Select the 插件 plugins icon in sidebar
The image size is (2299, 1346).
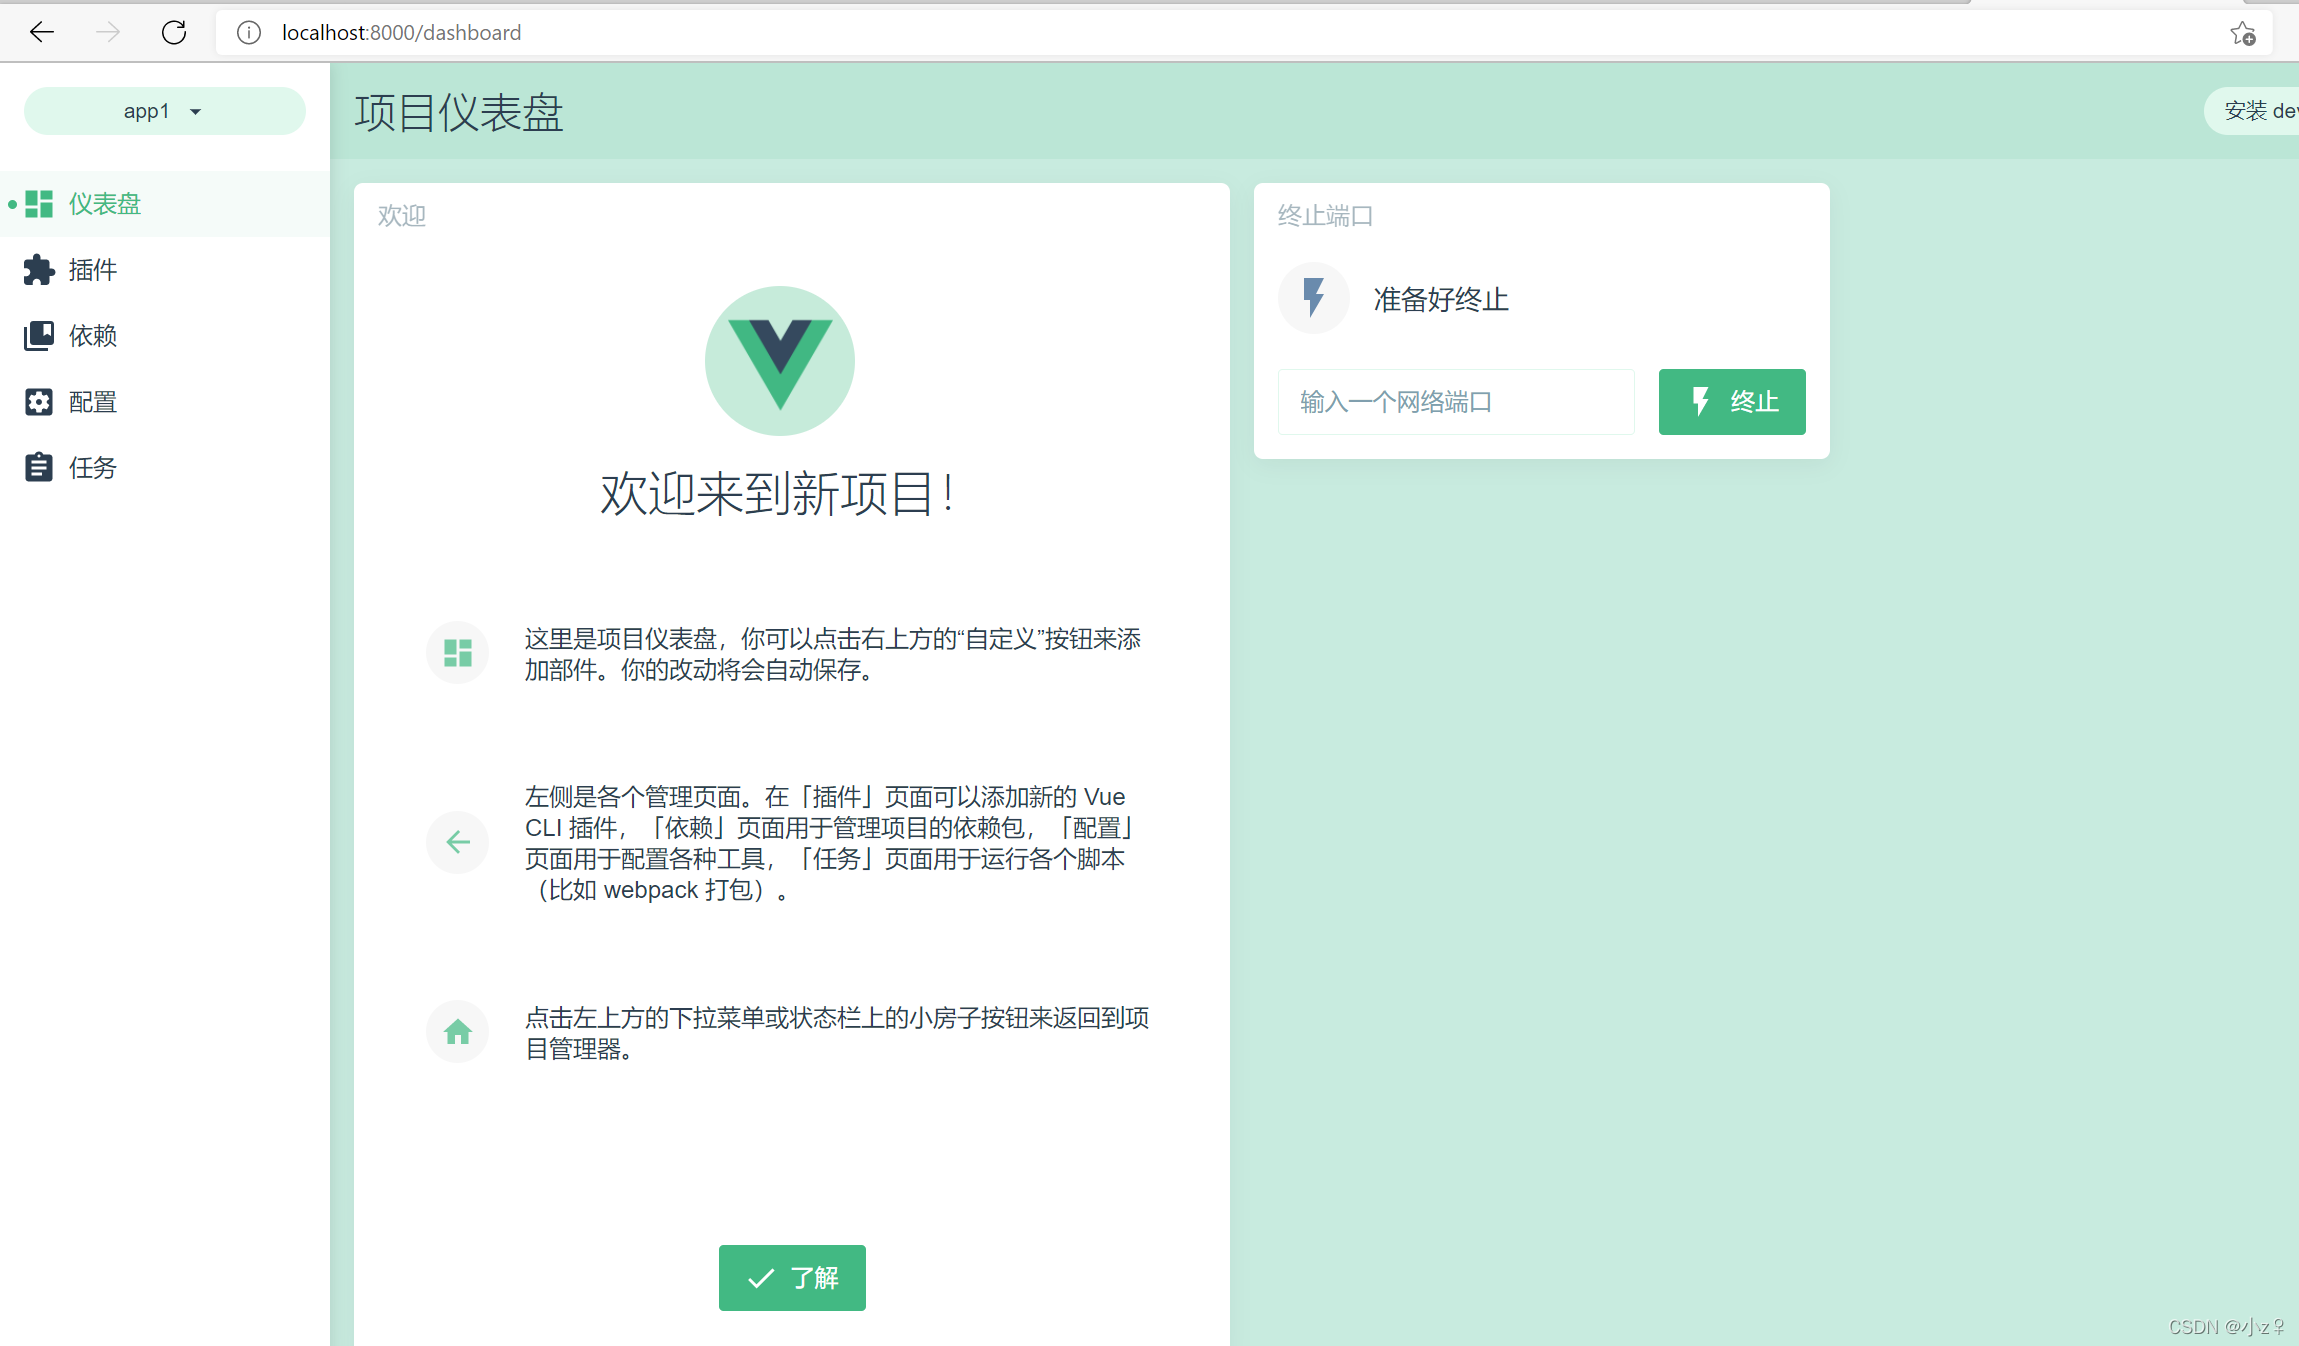point(39,269)
